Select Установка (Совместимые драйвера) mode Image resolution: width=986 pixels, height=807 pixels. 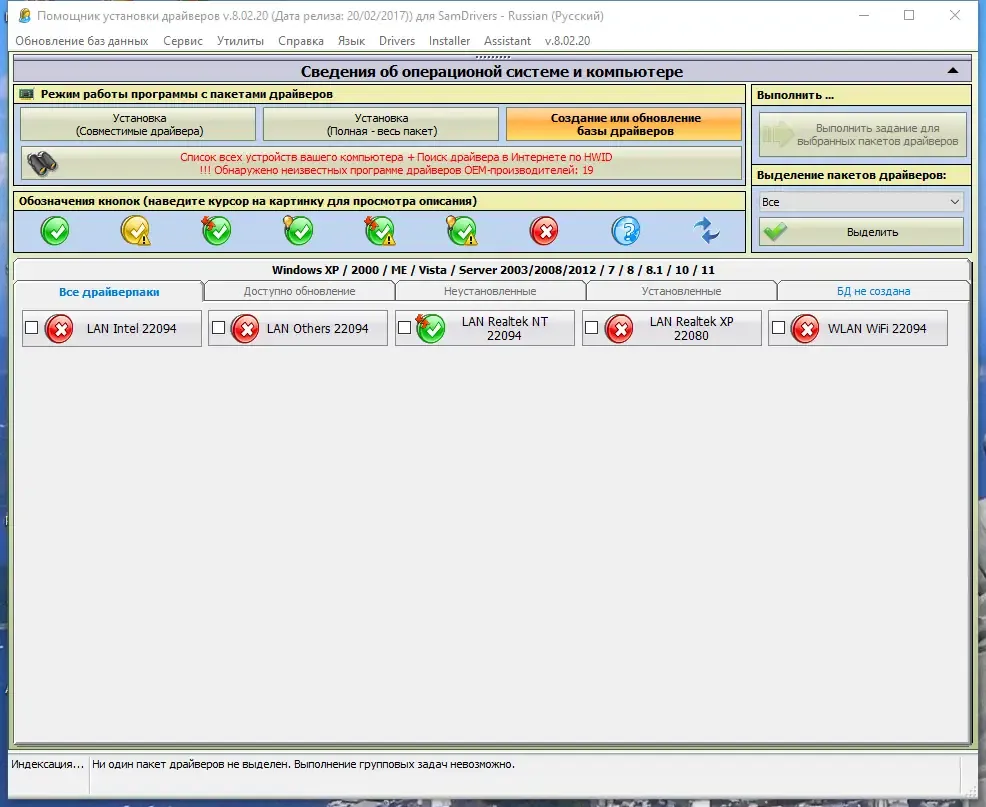coord(138,125)
